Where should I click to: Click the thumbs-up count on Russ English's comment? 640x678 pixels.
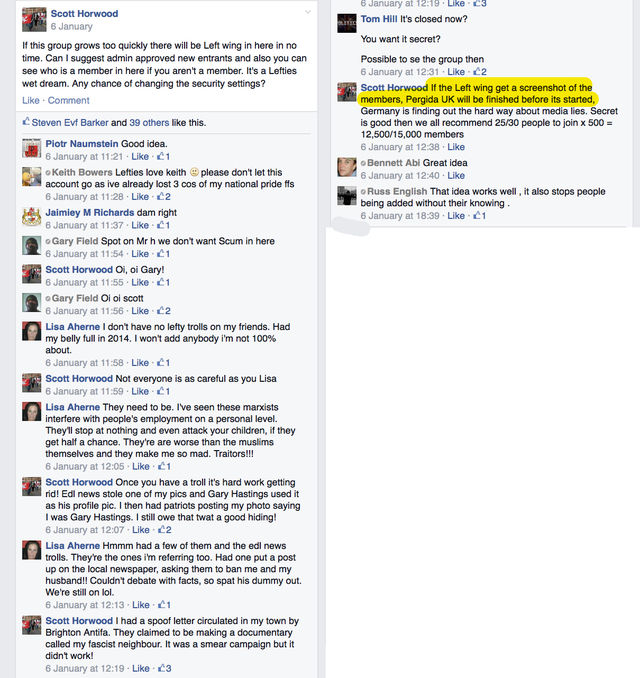pos(479,215)
